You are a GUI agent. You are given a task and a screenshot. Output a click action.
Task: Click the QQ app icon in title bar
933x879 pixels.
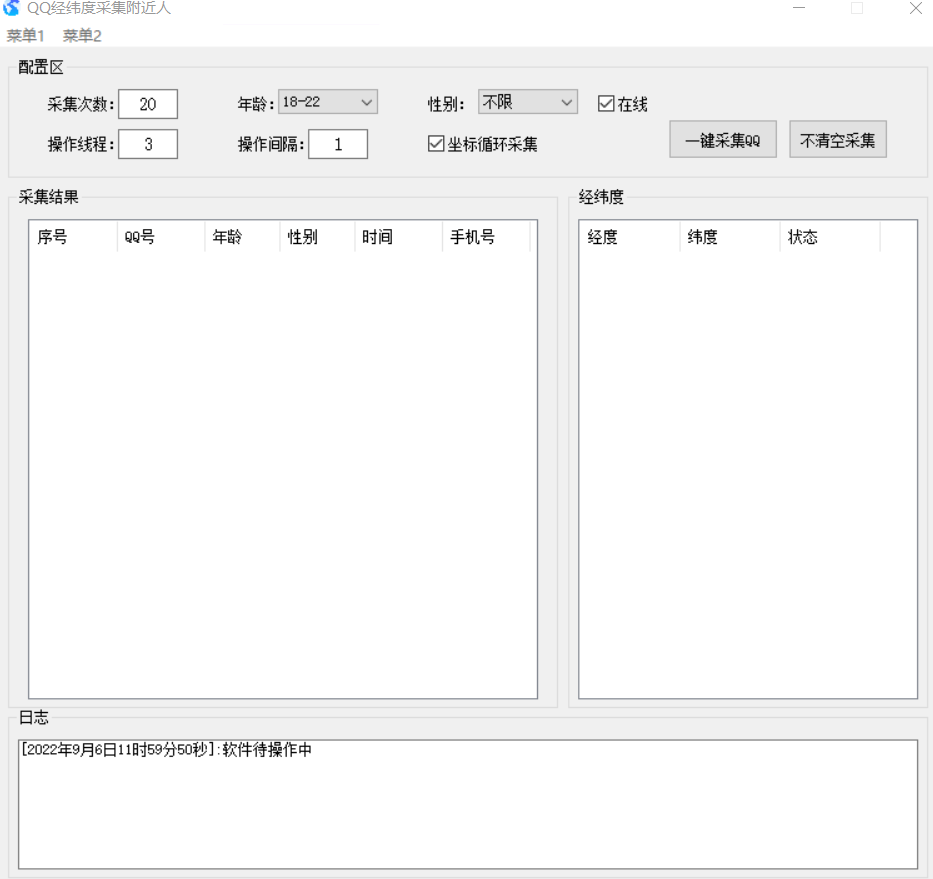(11, 8)
